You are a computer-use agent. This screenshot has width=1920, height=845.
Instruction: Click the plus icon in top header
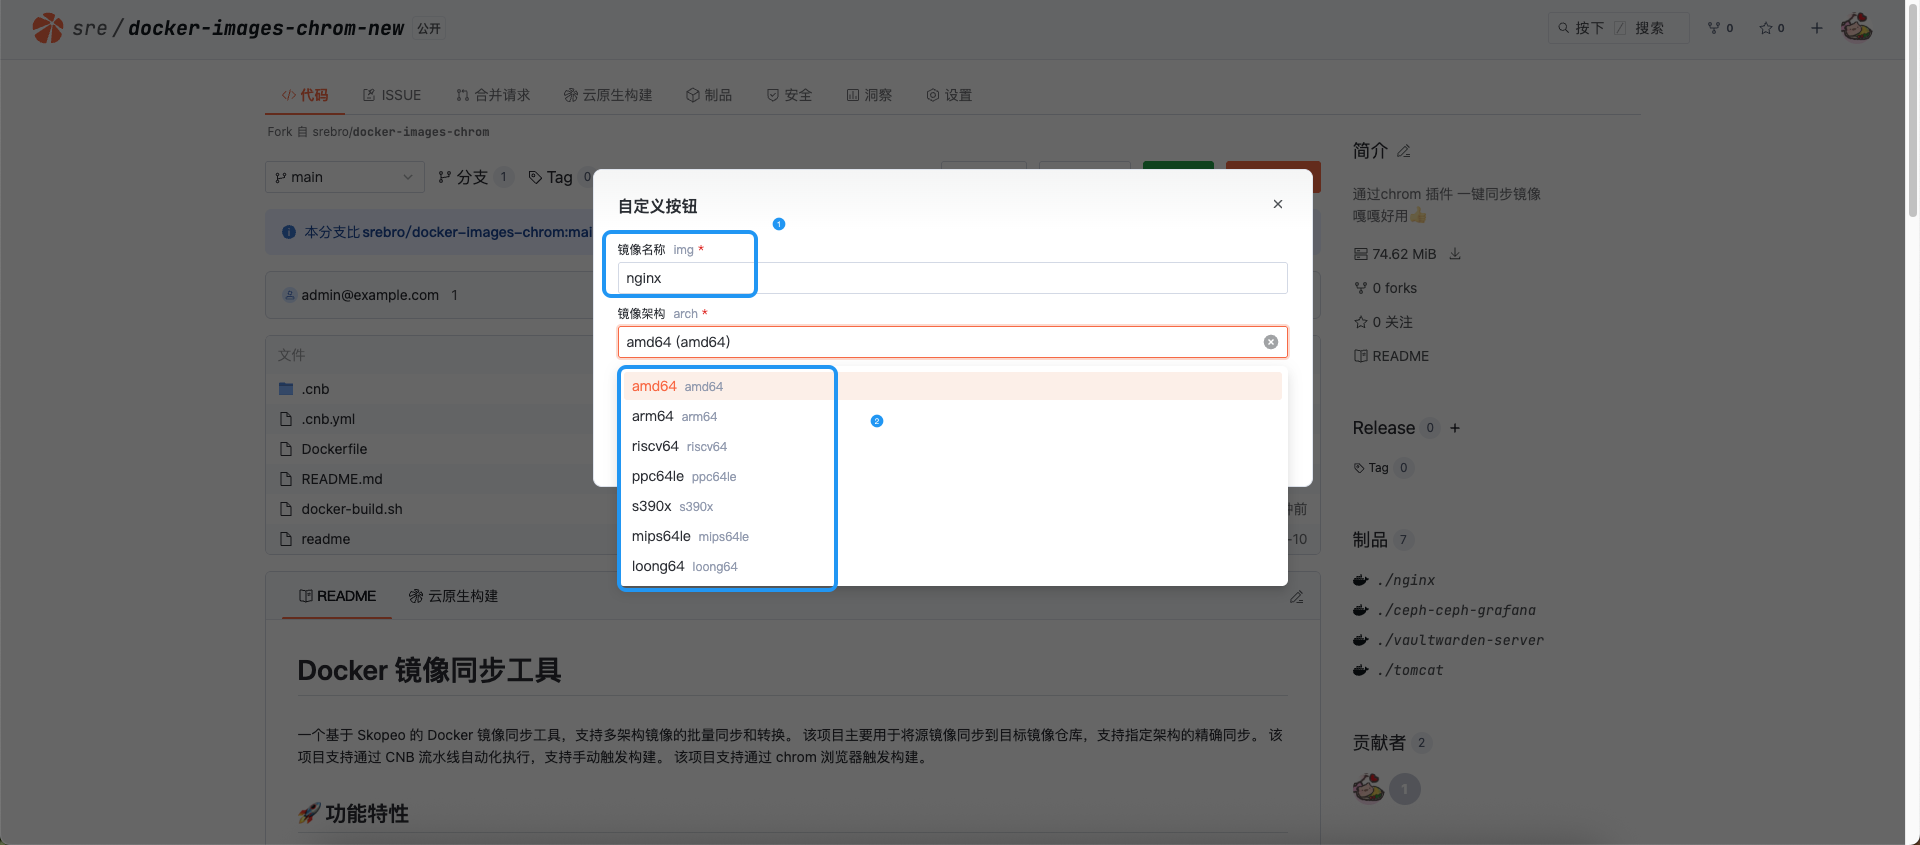(1816, 28)
